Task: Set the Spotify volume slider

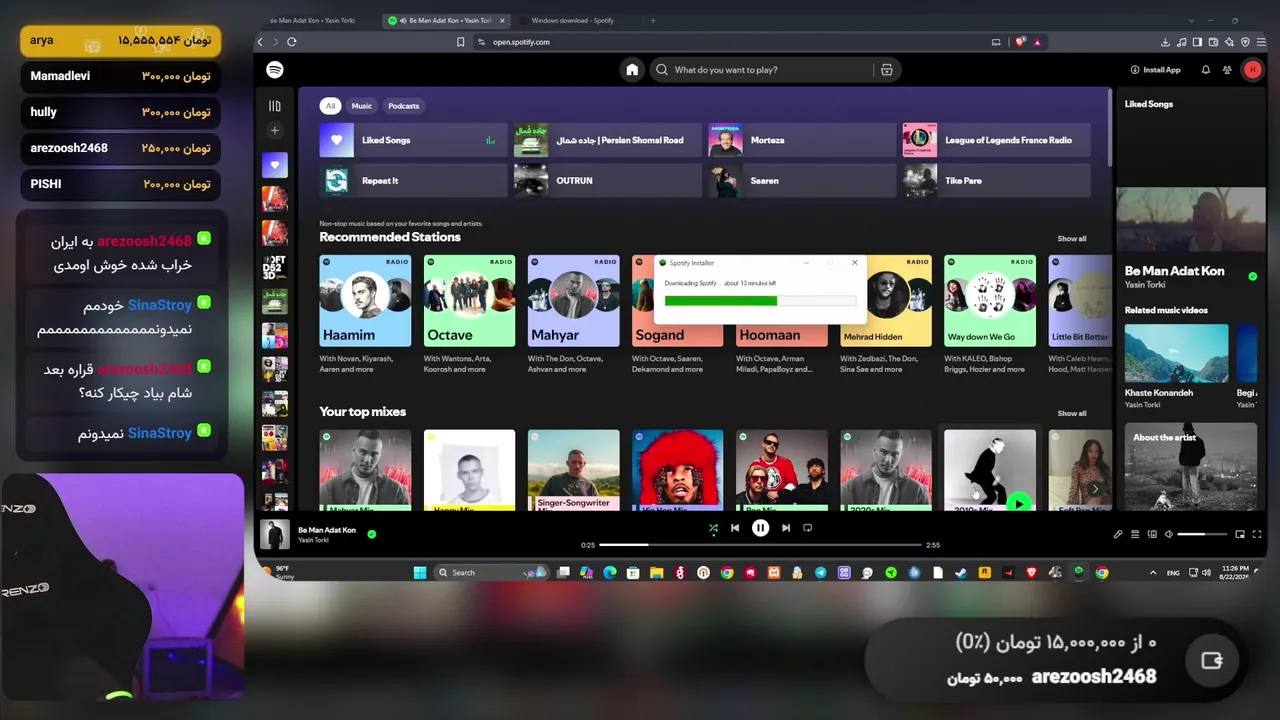Action: point(1203,534)
